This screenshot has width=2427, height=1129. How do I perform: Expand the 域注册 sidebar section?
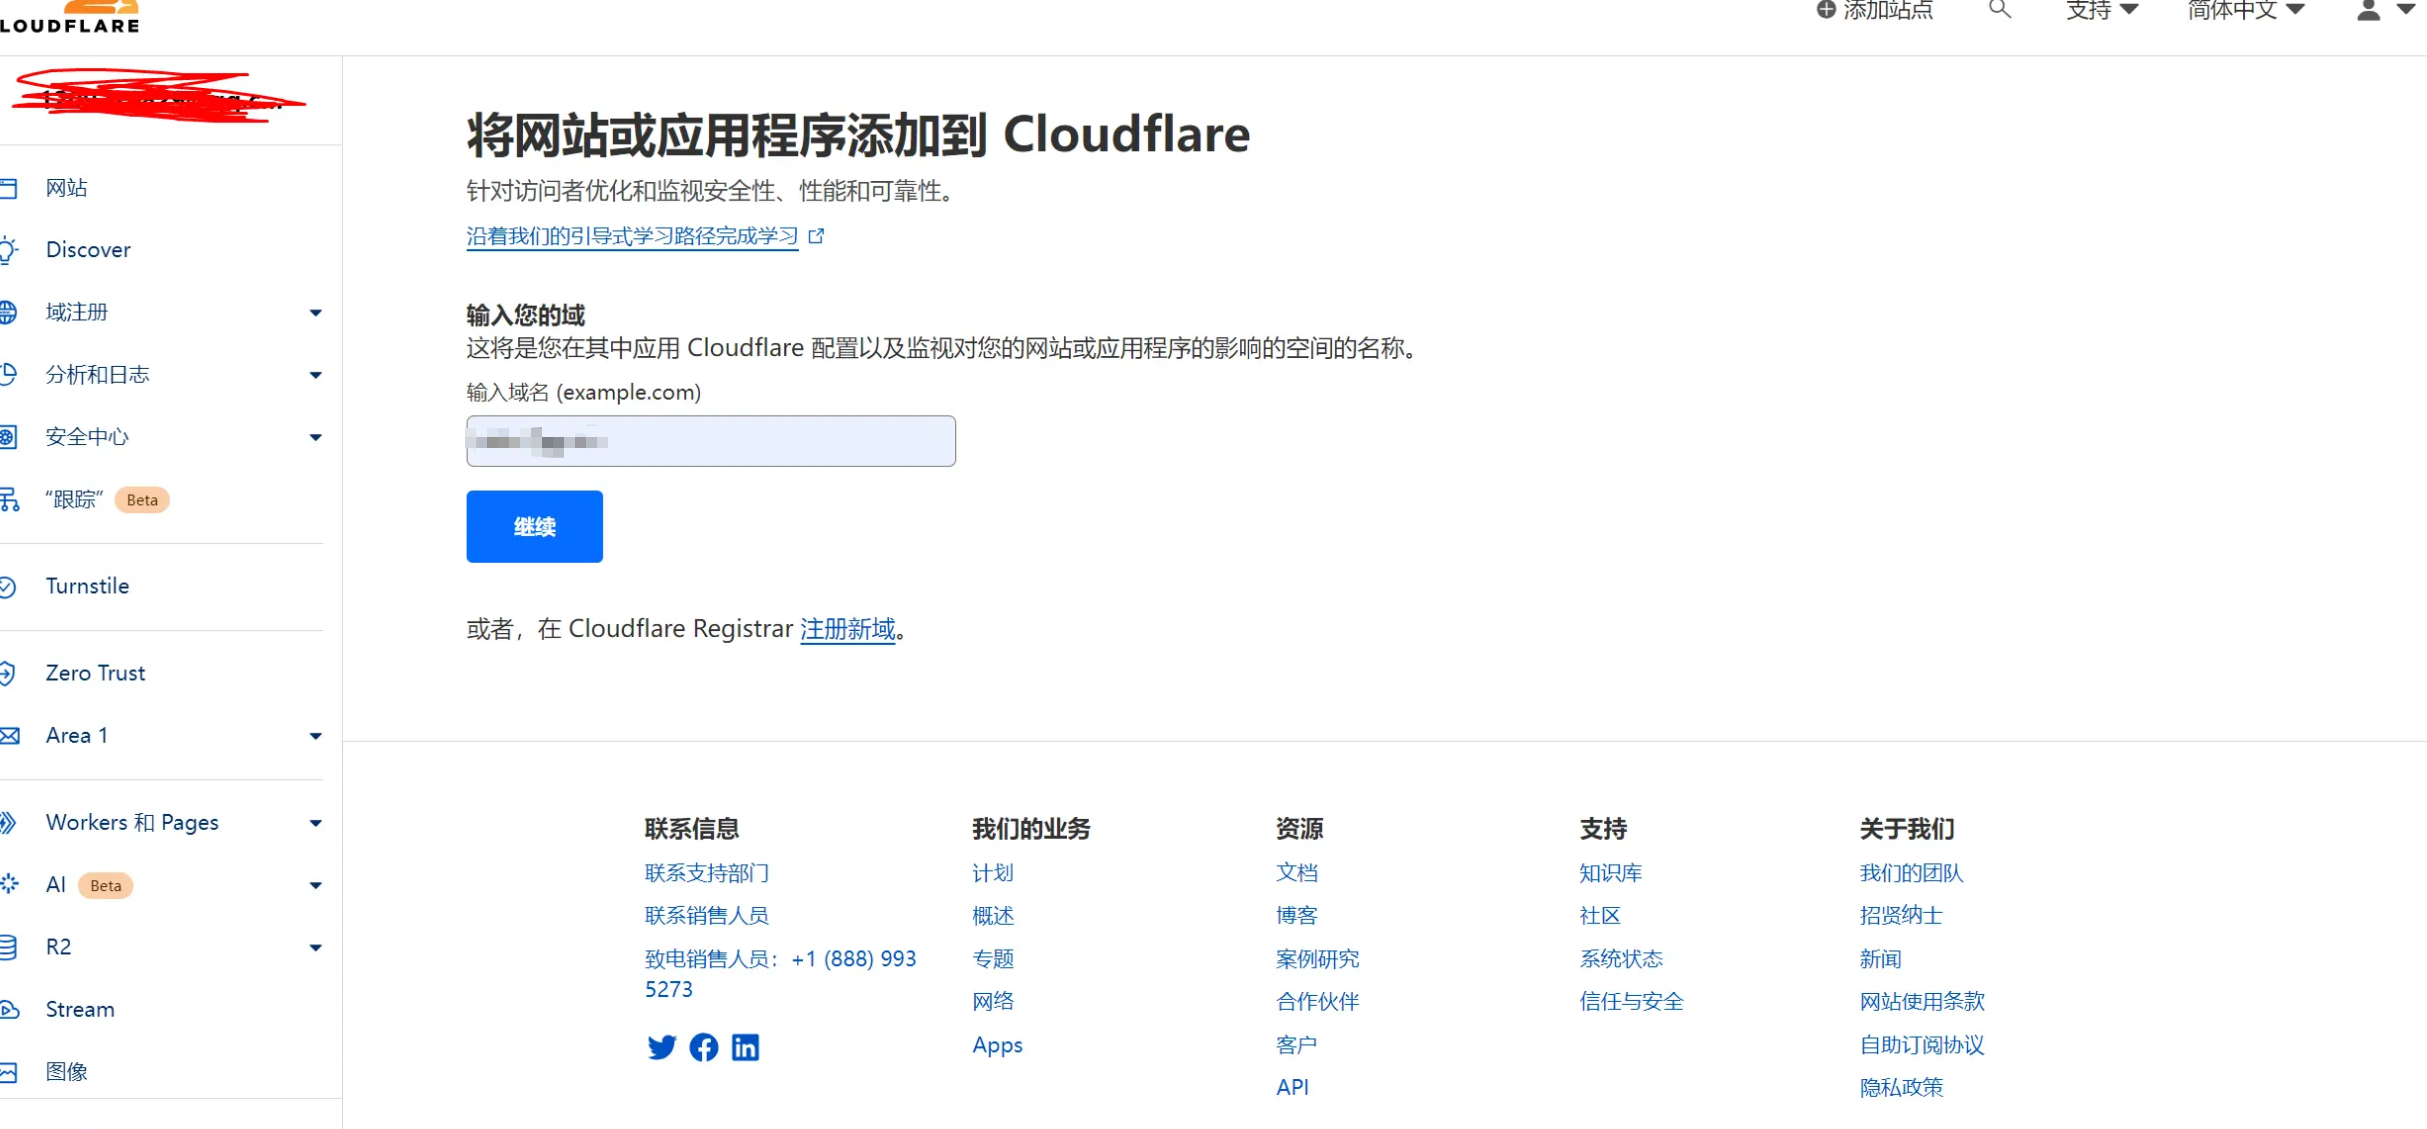[x=315, y=313]
